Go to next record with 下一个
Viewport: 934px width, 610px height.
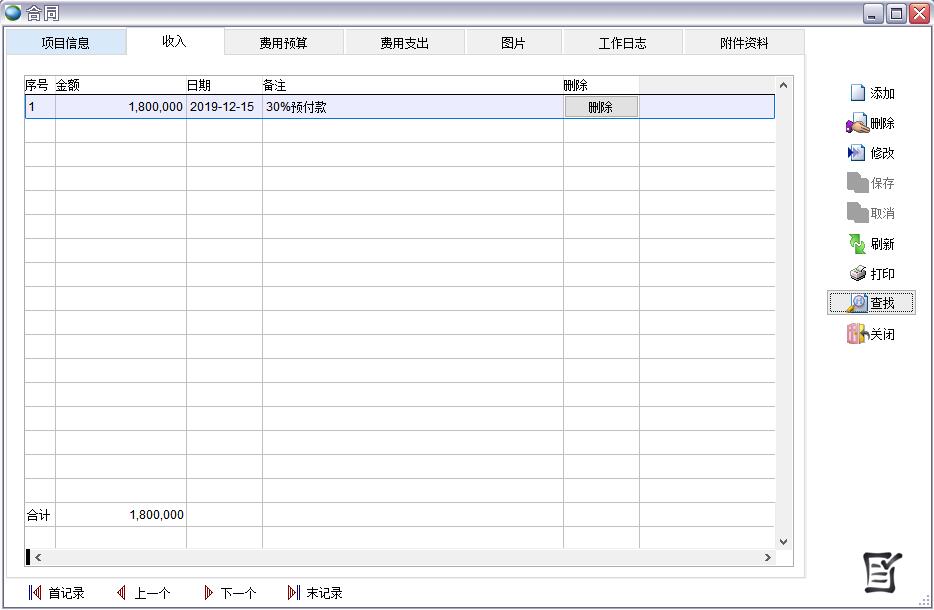[229, 593]
